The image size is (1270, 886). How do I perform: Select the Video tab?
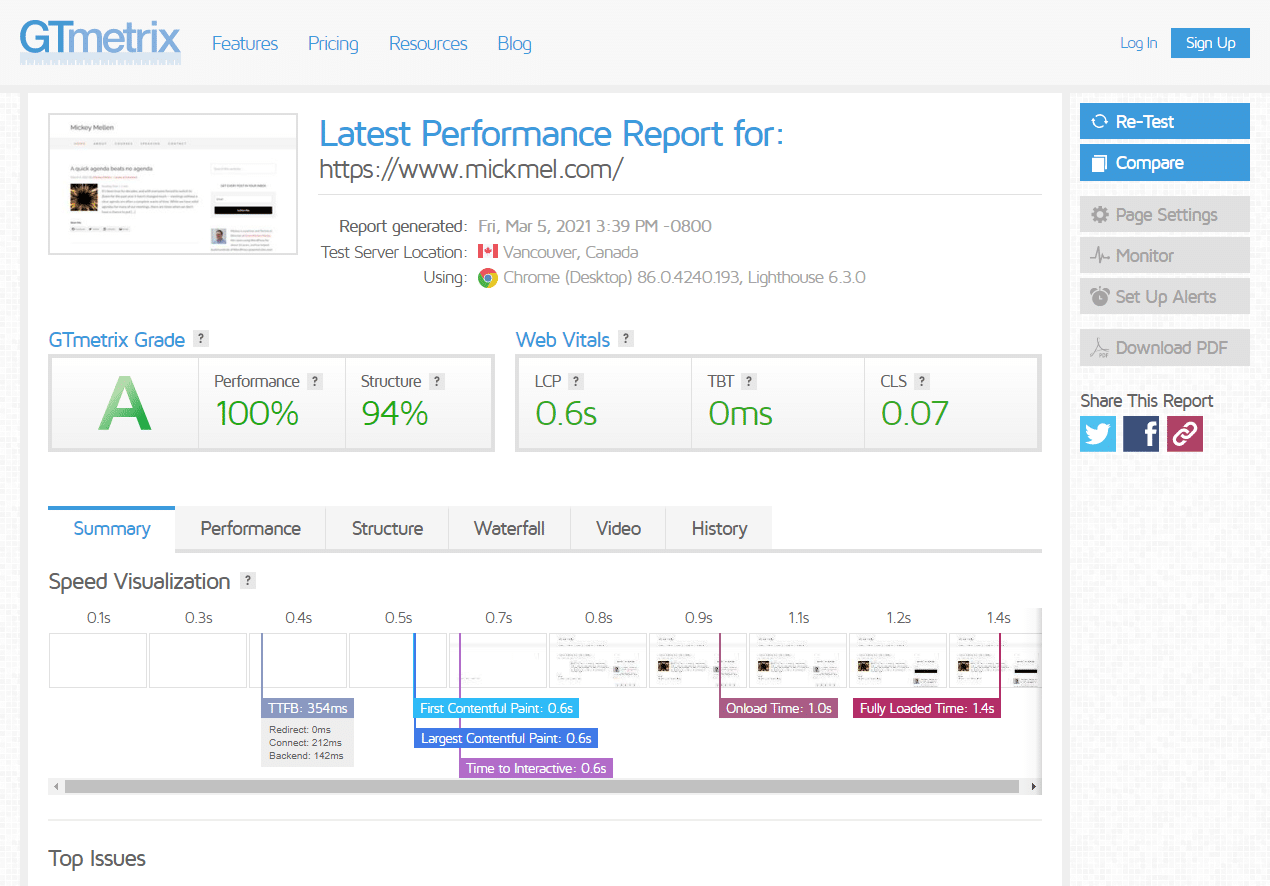click(x=618, y=528)
